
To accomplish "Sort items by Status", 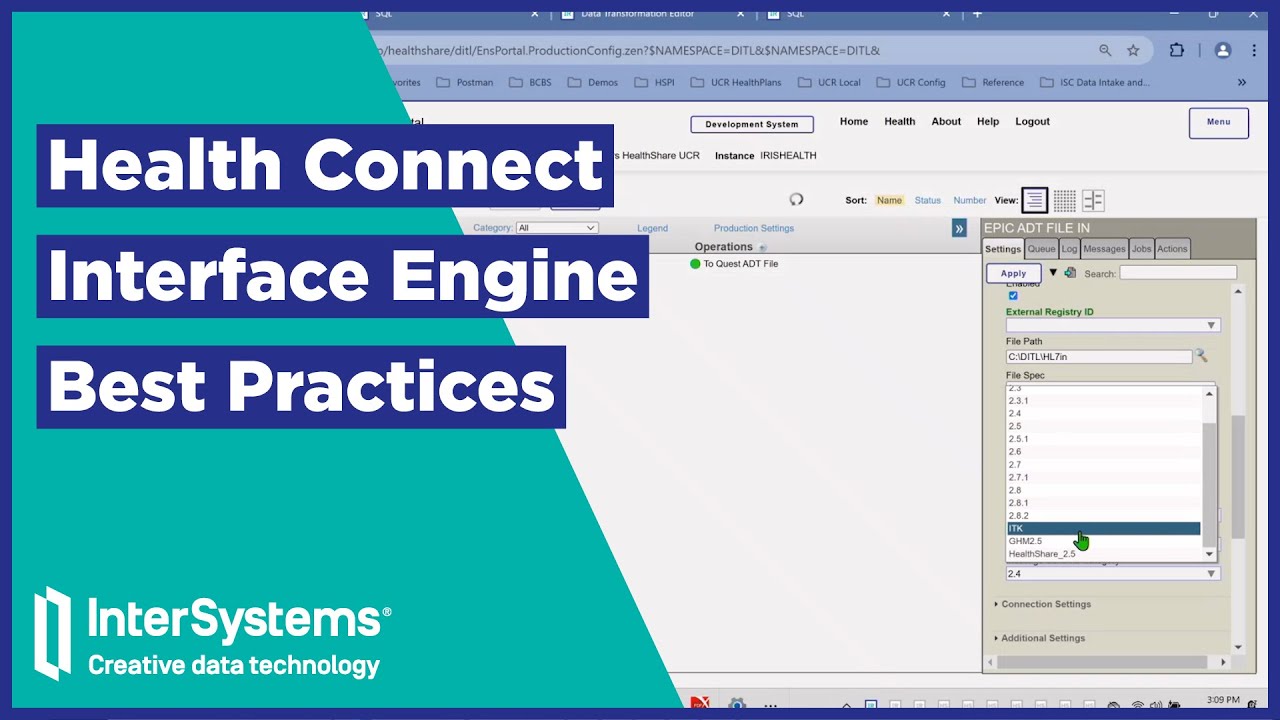I will point(927,200).
